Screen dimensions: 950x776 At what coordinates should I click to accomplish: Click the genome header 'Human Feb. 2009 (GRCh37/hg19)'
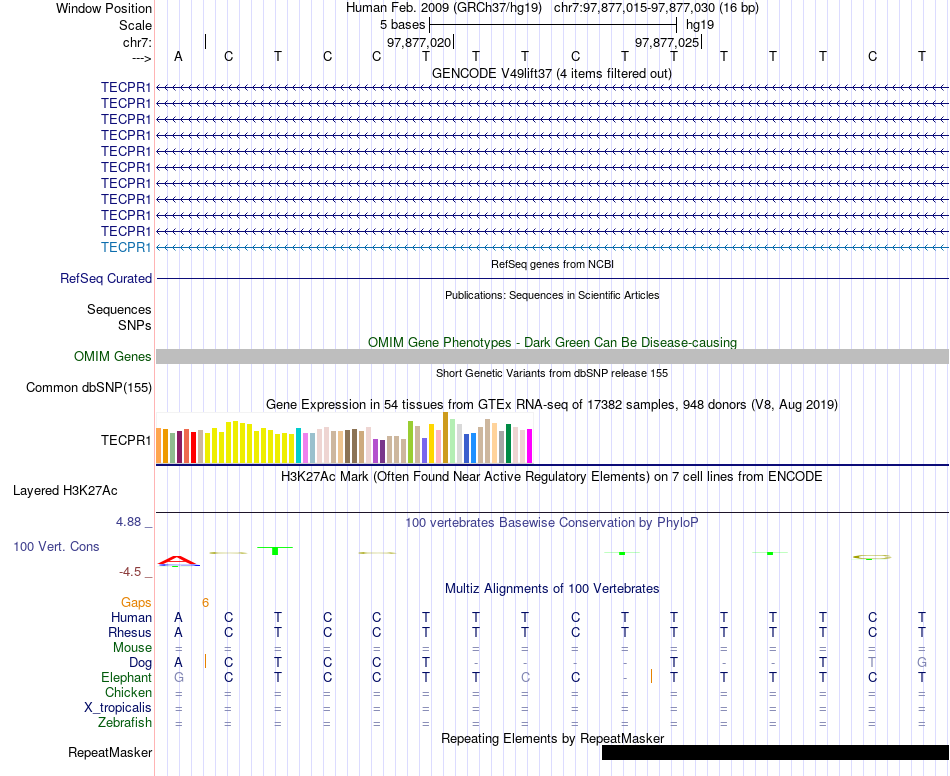coord(443,8)
